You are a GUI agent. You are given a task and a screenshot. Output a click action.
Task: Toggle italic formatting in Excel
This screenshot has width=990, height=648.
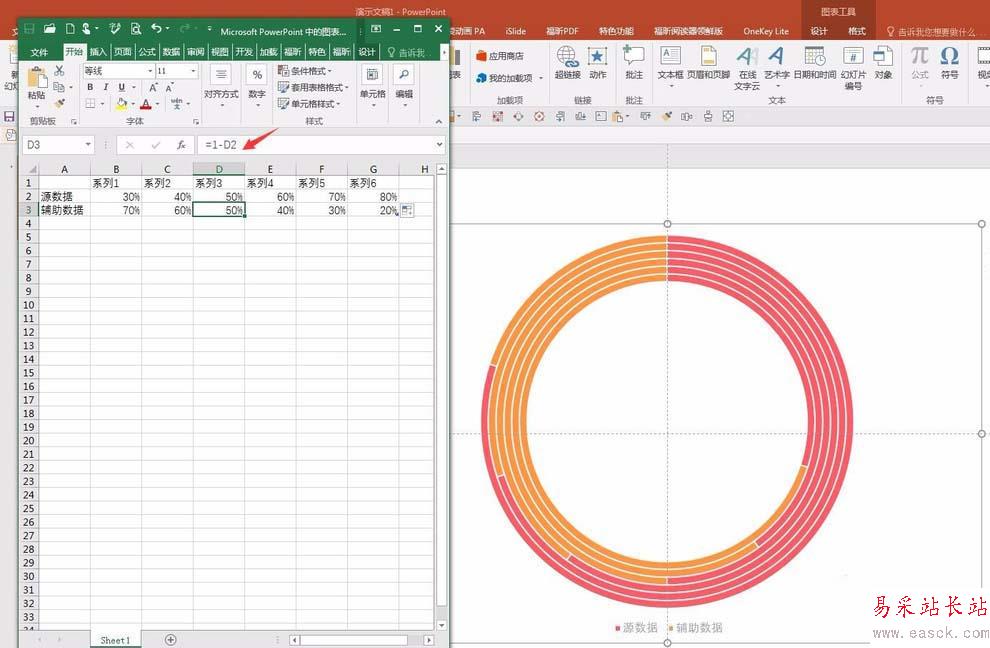105,87
